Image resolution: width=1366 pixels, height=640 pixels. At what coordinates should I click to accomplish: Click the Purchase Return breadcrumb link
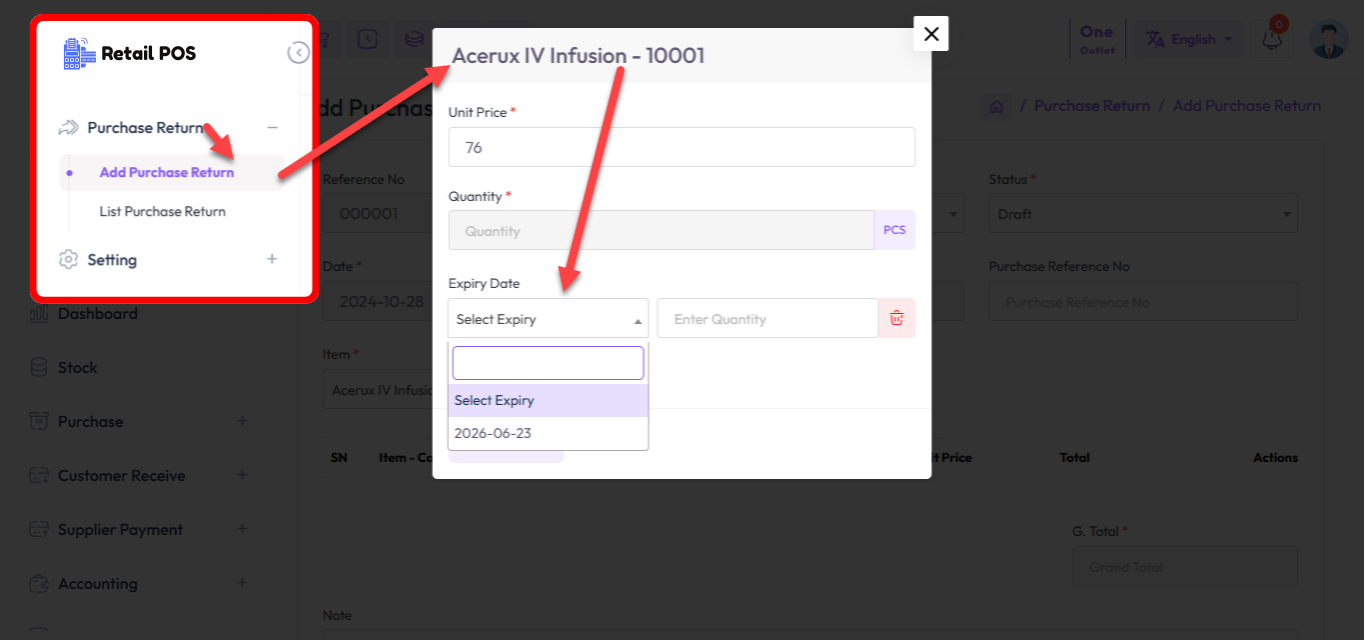pyautogui.click(x=1092, y=106)
